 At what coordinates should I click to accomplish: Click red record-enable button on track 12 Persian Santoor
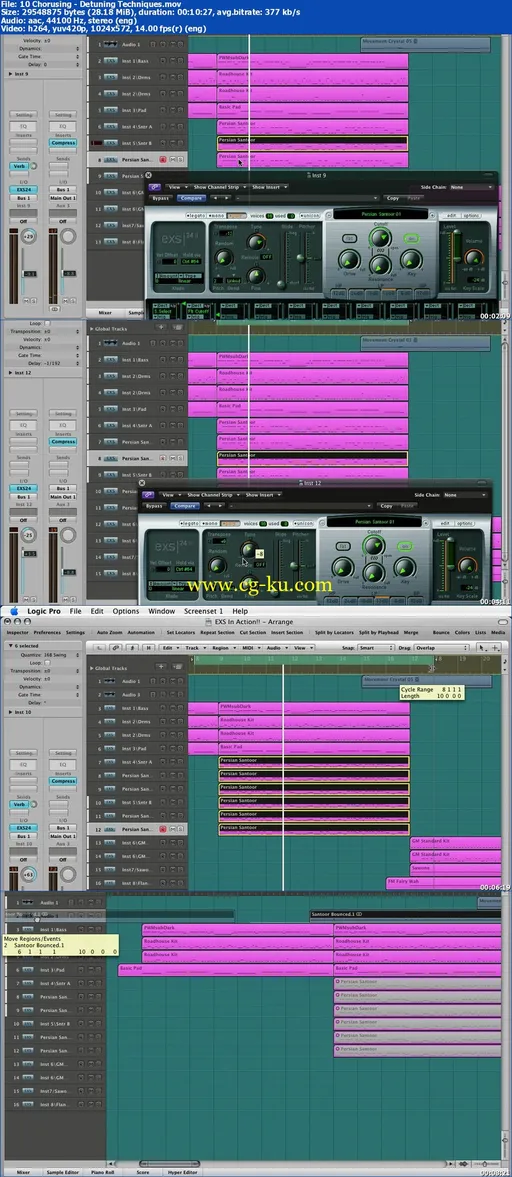tap(162, 829)
